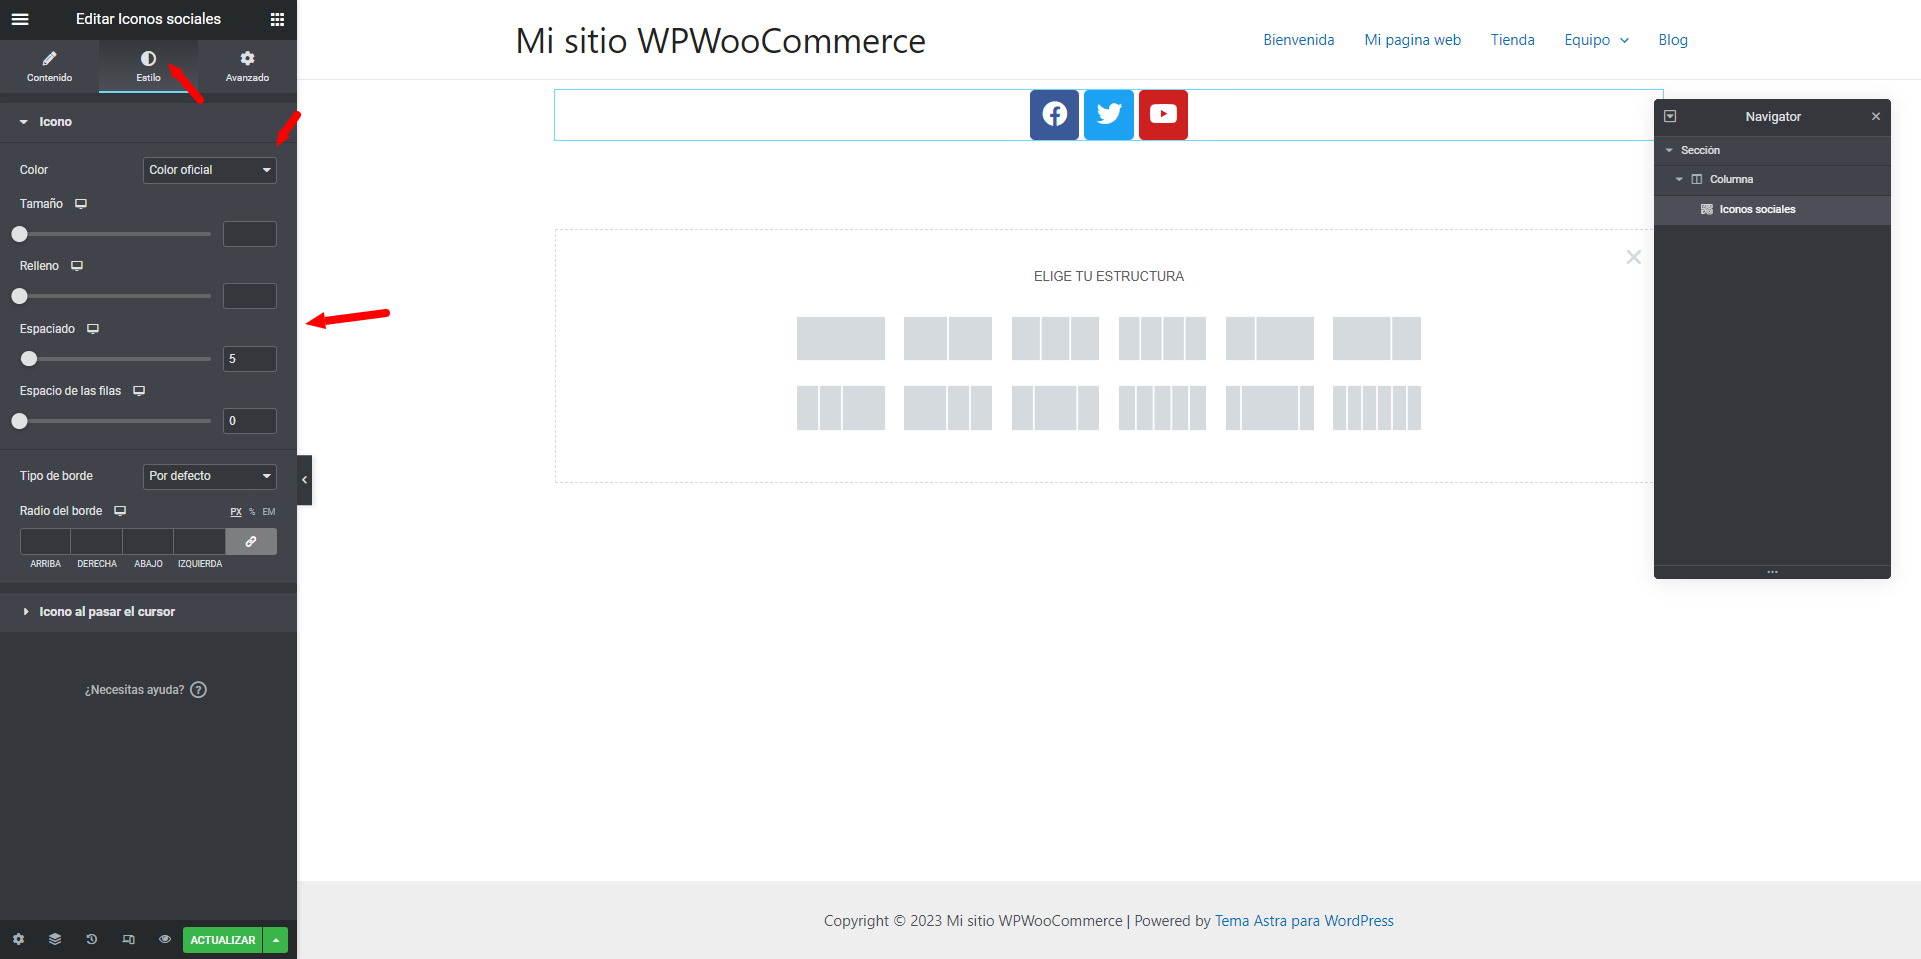Click the Twitter social icon
The height and width of the screenshot is (959, 1921).
click(1109, 114)
